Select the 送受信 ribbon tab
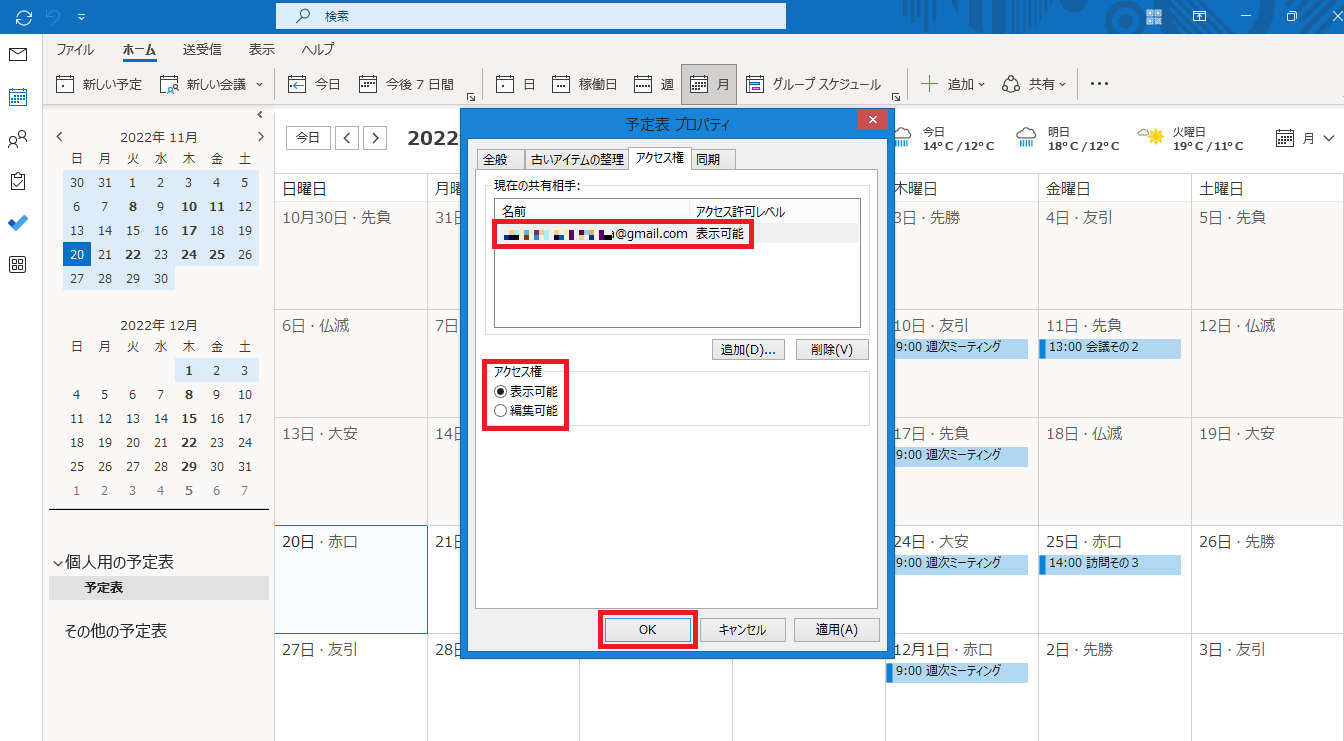 (202, 50)
